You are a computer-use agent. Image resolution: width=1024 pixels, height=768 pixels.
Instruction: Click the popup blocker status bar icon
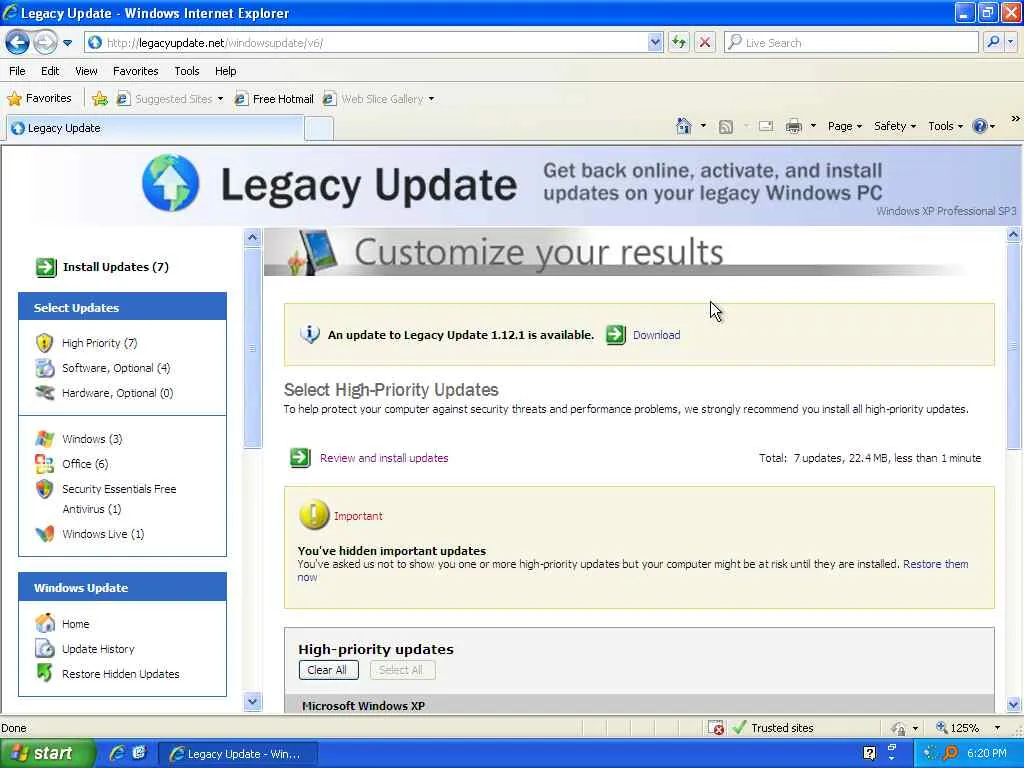[x=716, y=728]
